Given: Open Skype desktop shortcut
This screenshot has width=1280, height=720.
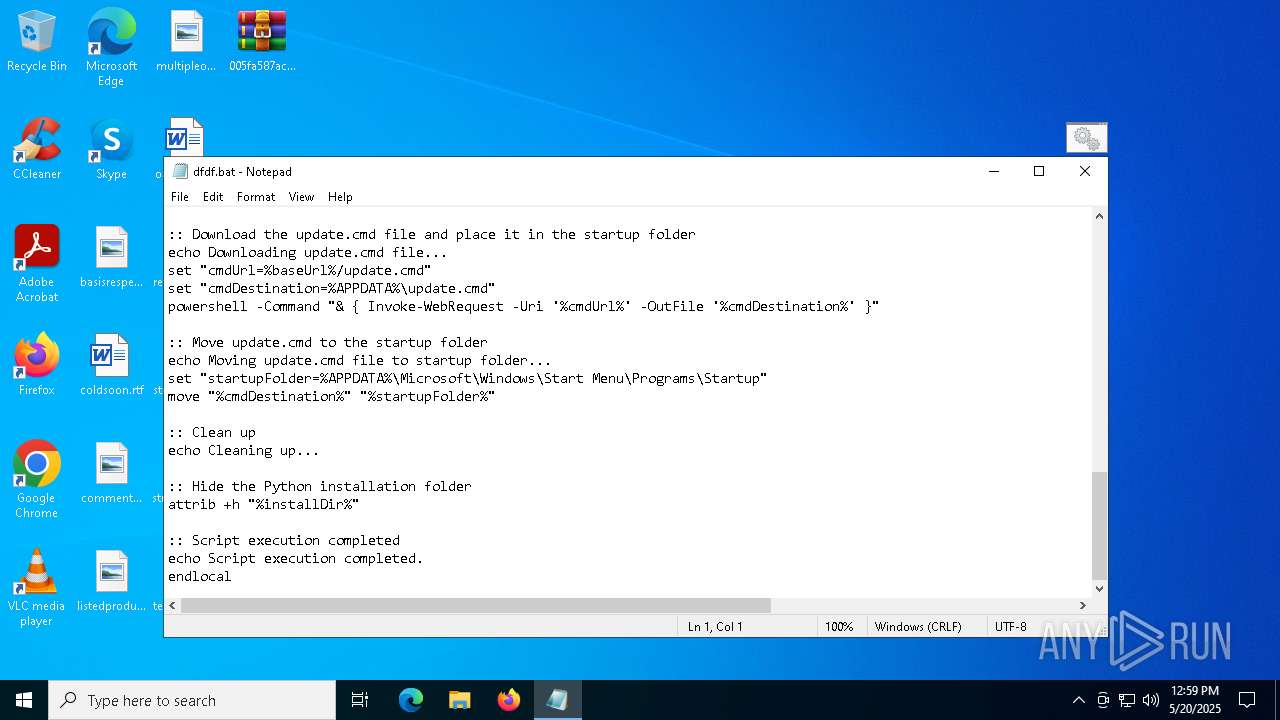Looking at the screenshot, I should 111,150.
